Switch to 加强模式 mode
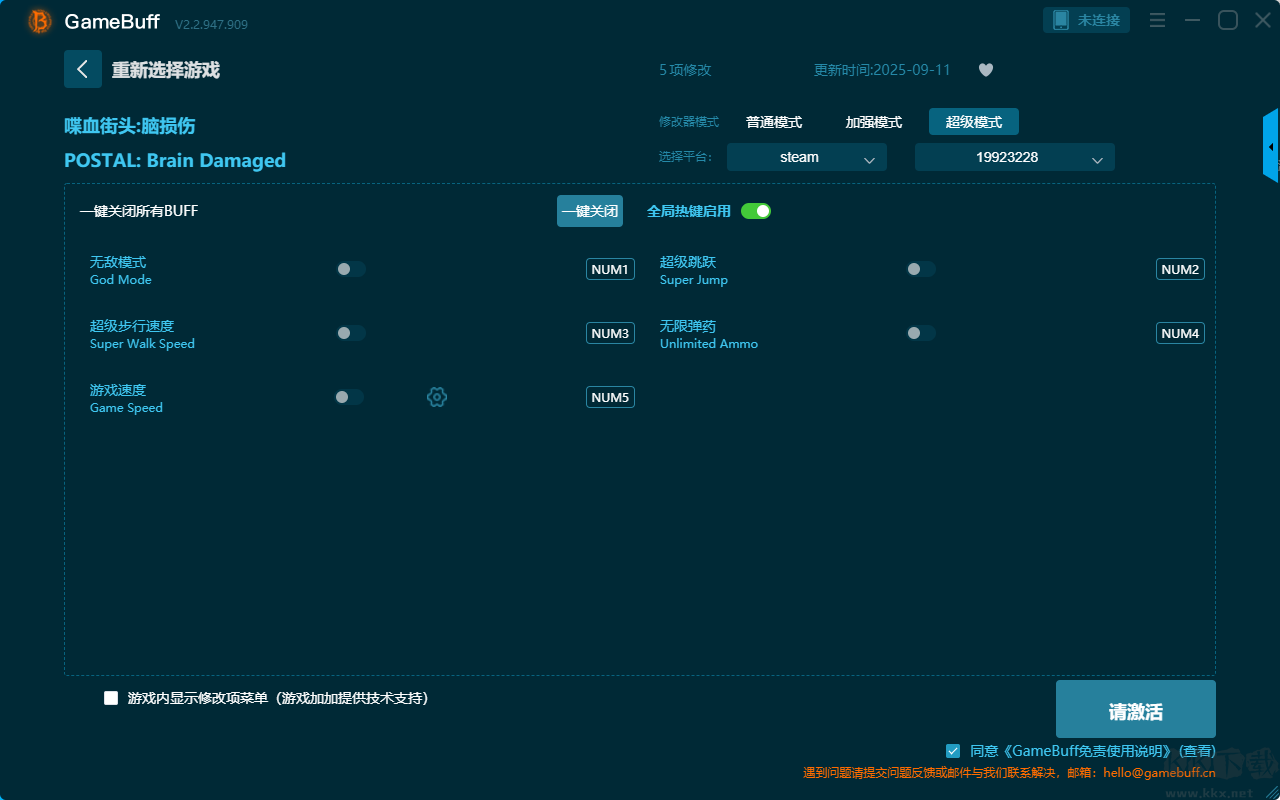Viewport: 1280px width, 800px height. (873, 122)
